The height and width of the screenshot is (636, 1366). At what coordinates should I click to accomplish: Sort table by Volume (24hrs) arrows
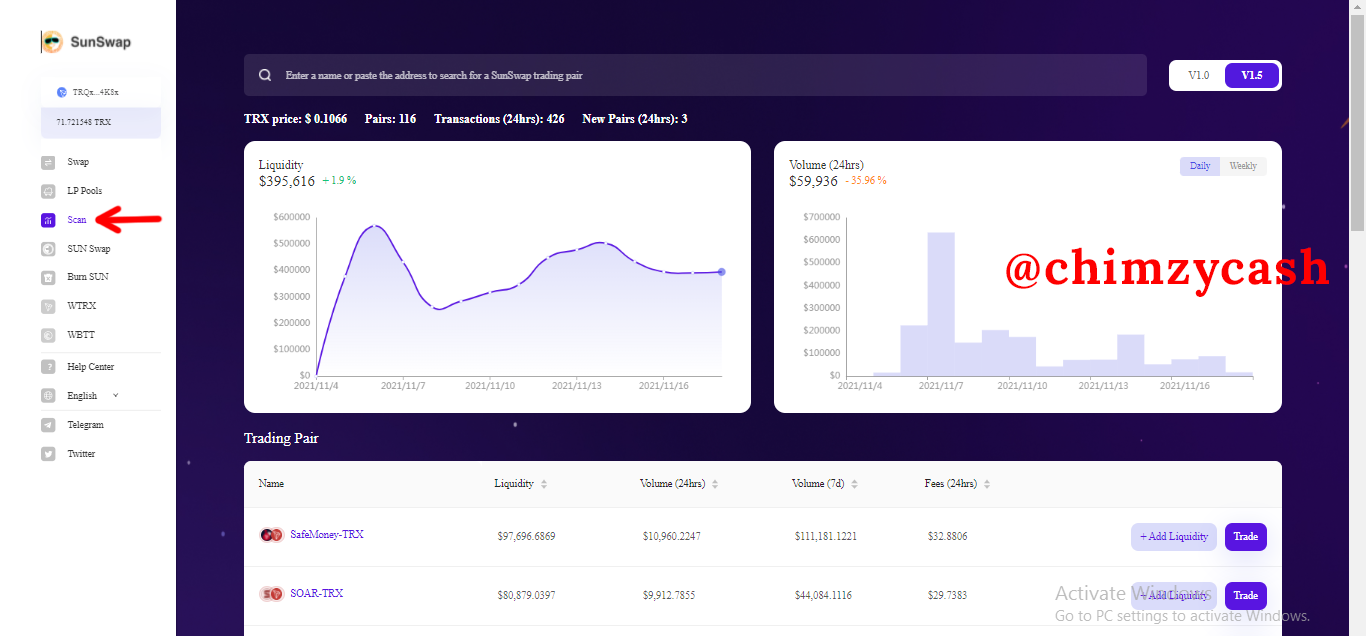(x=715, y=484)
